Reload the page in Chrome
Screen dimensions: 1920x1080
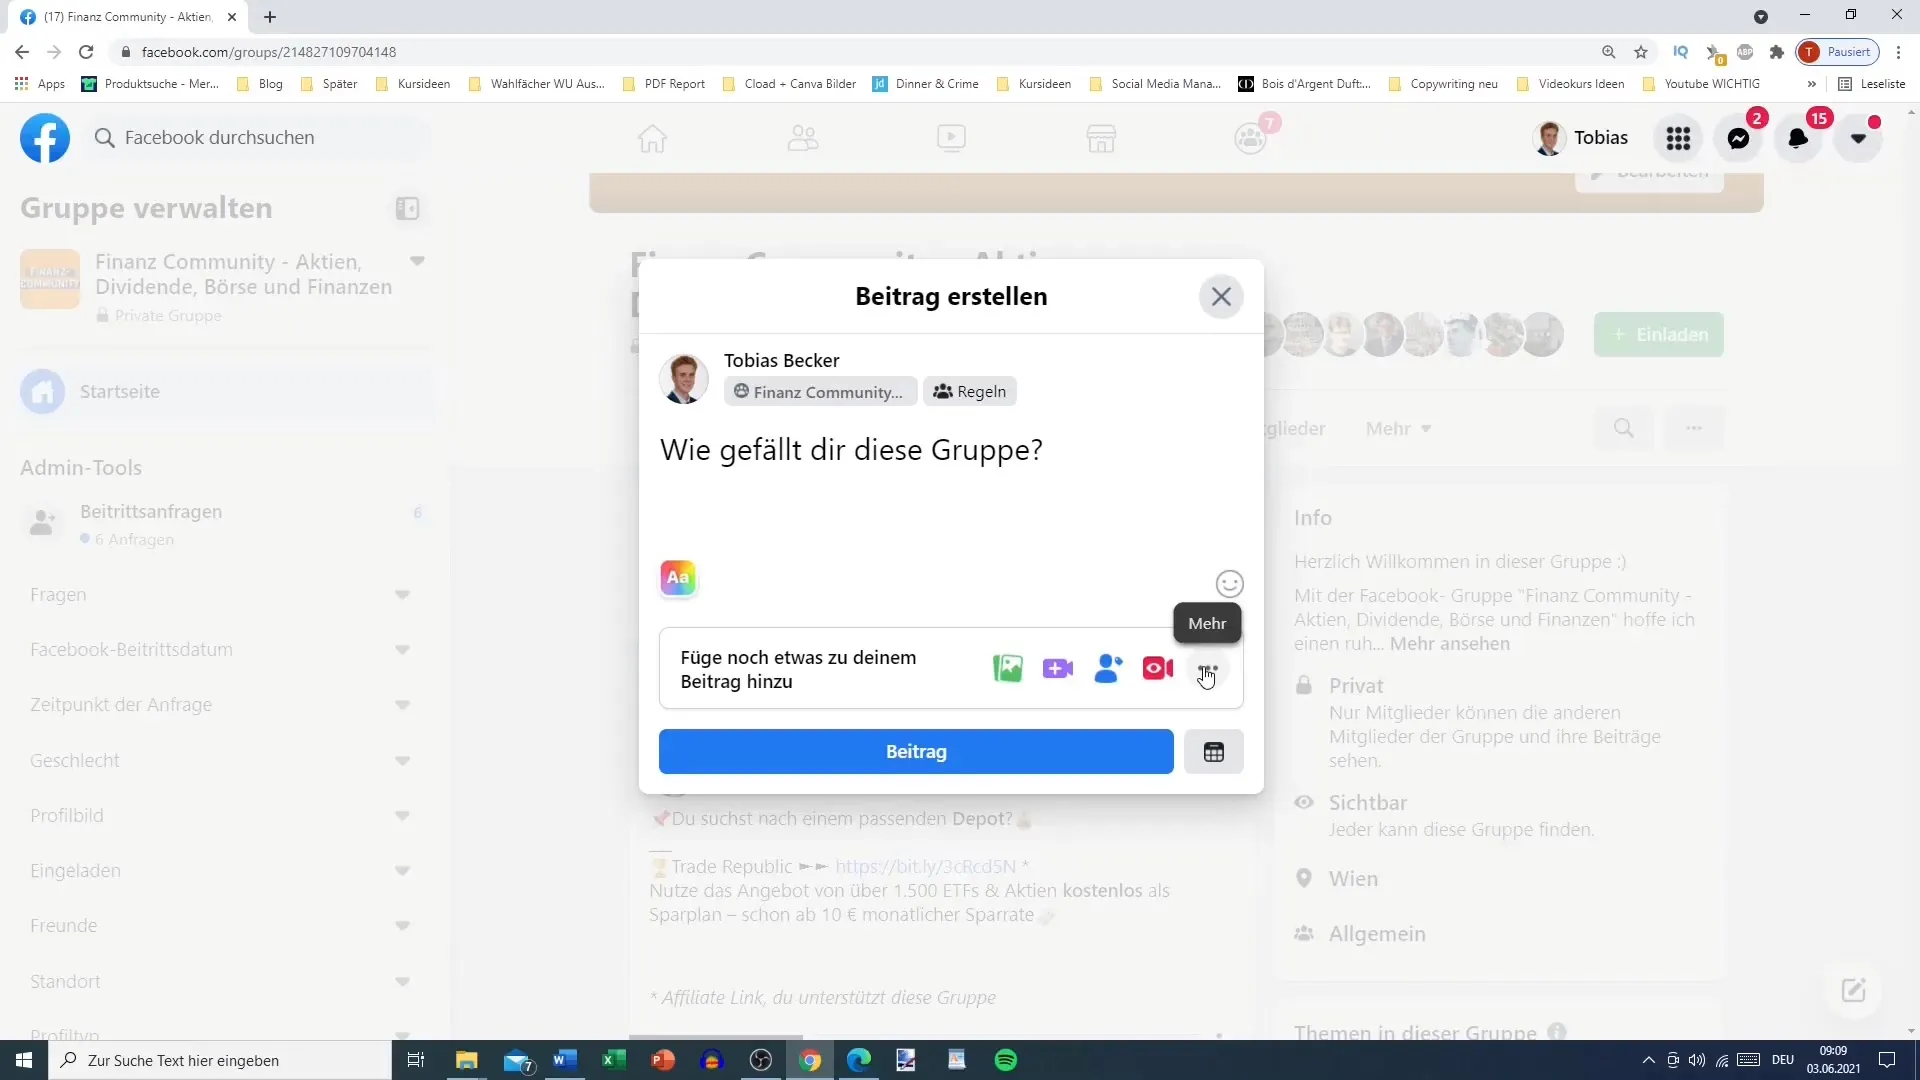click(86, 52)
